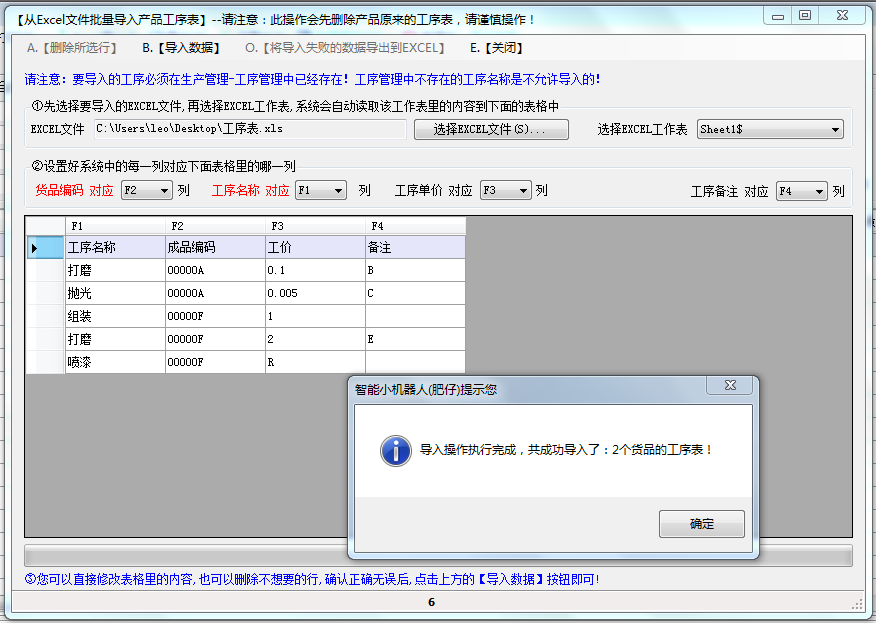Maximize the import window
The height and width of the screenshot is (623, 876).
point(805,15)
